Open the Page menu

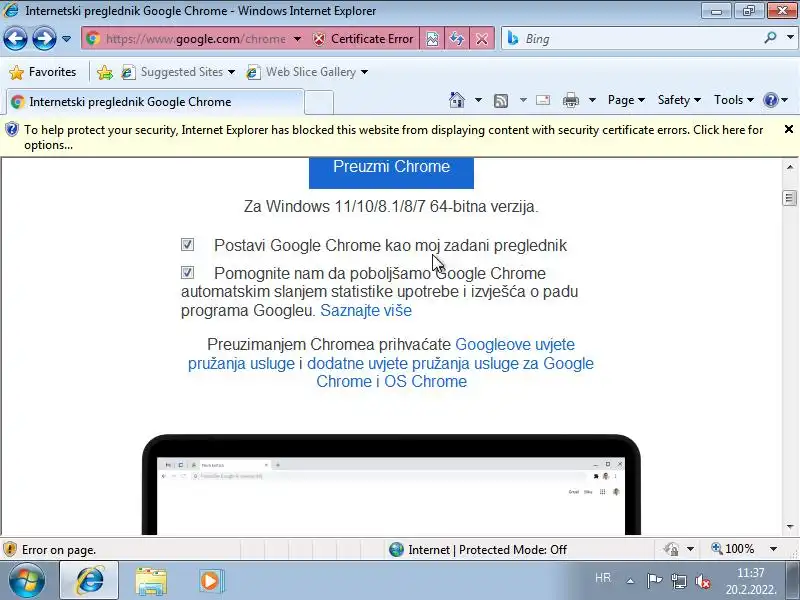pos(626,100)
